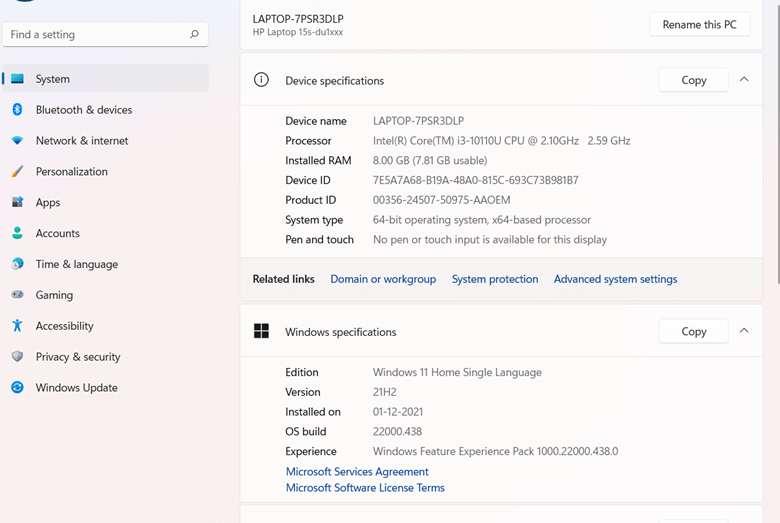Click the Apps icon in sidebar

click(18, 203)
